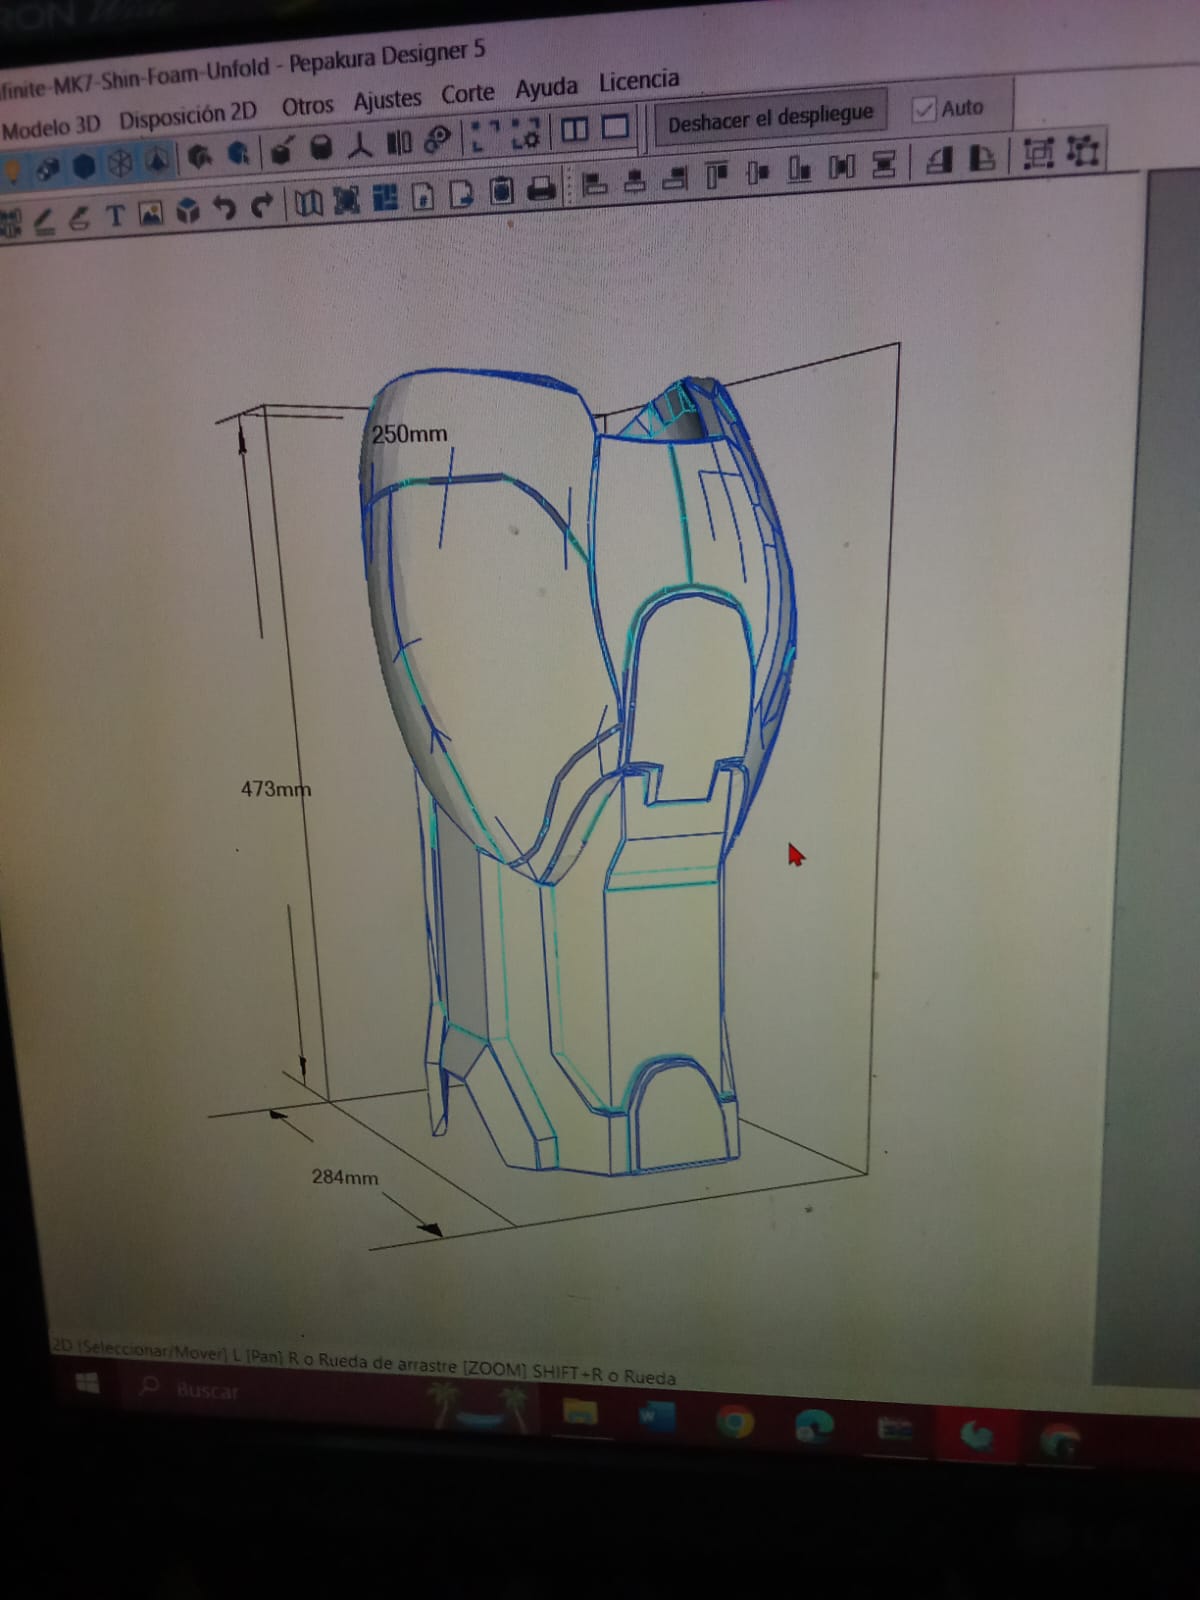Click the blue parts arrangement grid icon
The image size is (1200, 1600).
(x=385, y=197)
